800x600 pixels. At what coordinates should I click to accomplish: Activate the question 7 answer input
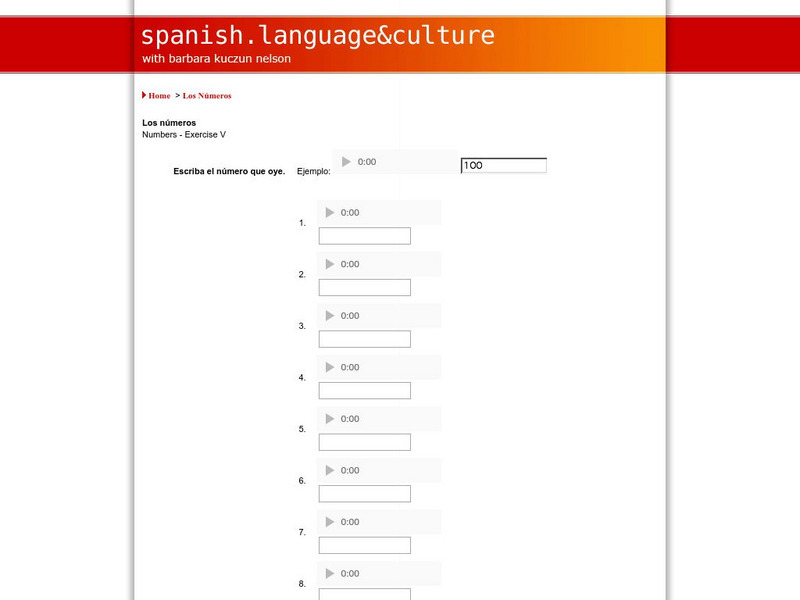[365, 545]
